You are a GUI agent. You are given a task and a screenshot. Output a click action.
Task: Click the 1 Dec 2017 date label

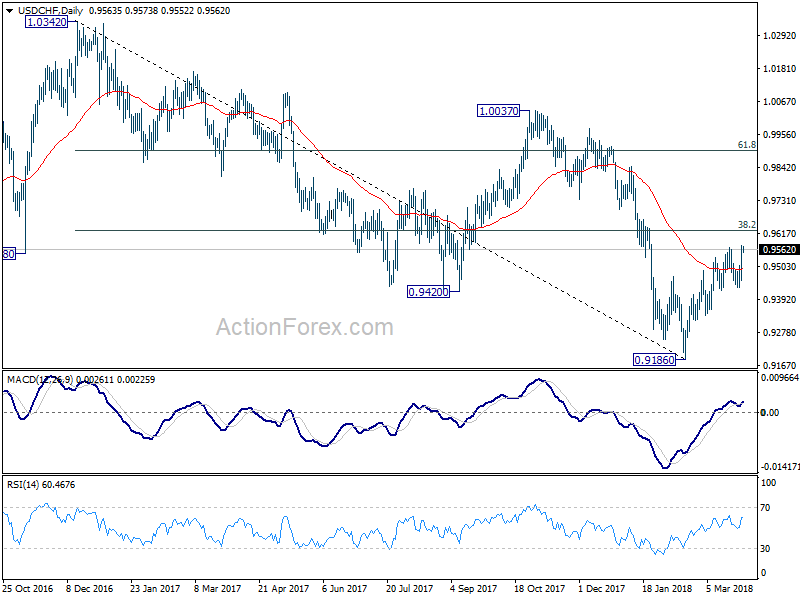pyautogui.click(x=602, y=588)
